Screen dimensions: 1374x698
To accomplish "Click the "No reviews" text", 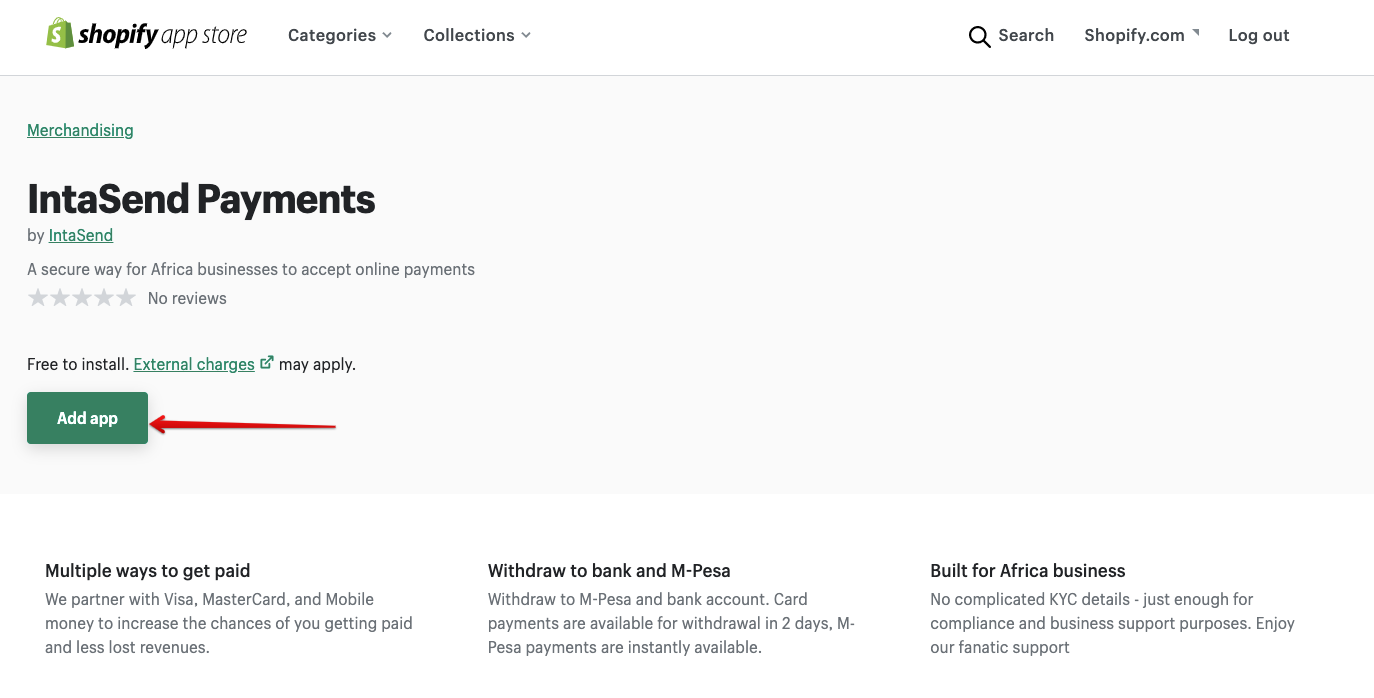I will (x=187, y=298).
